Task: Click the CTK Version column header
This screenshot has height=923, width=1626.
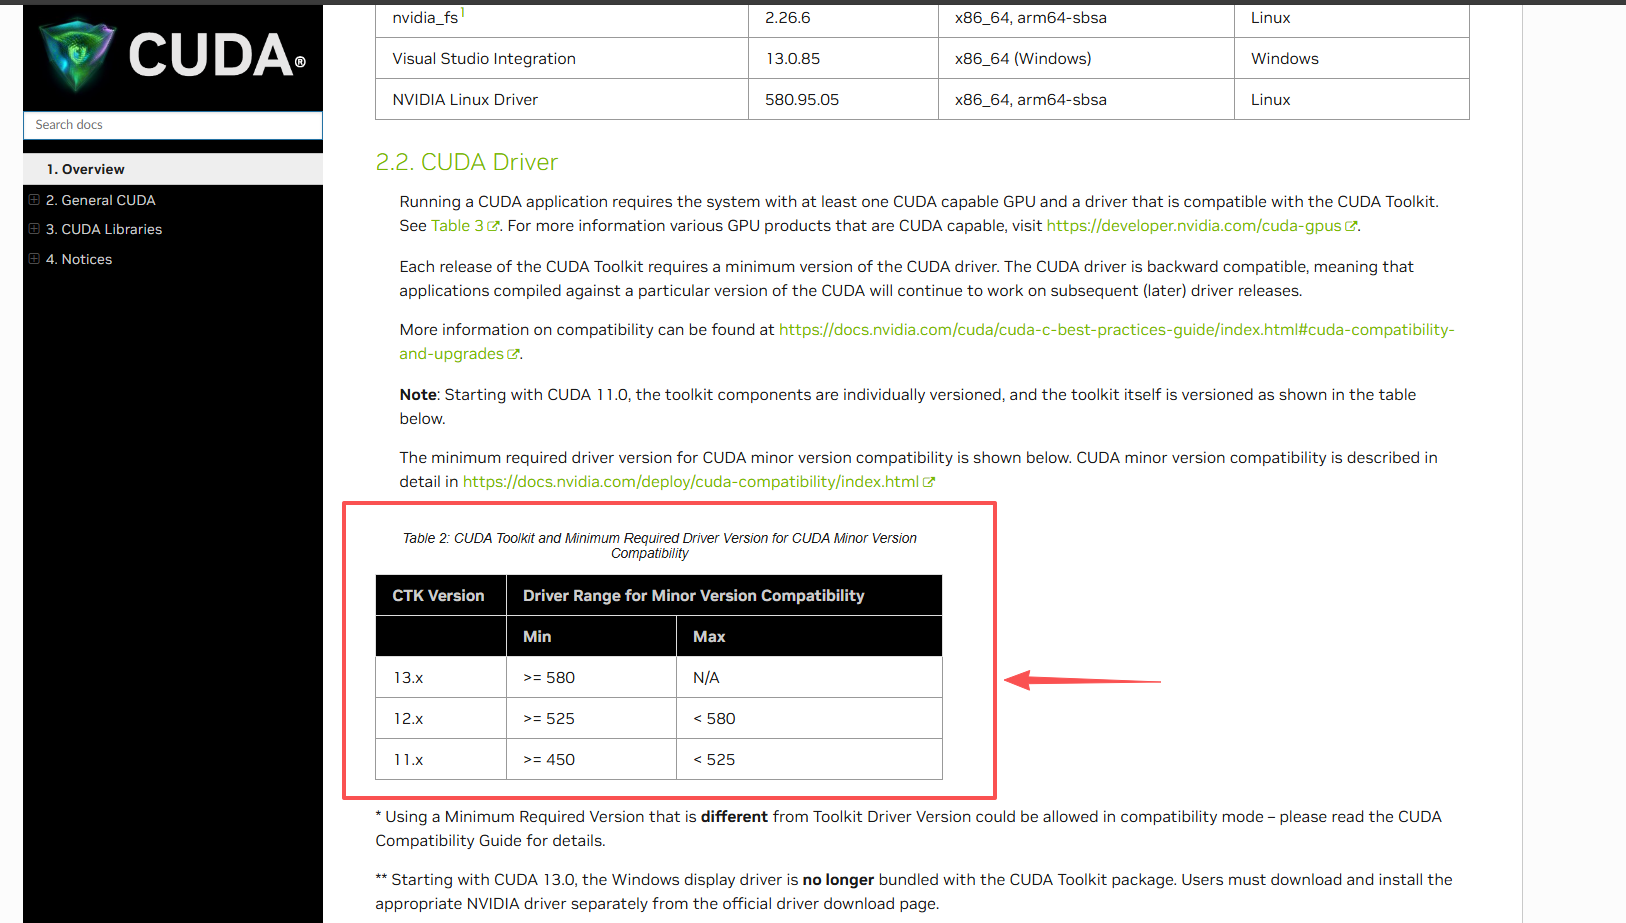Action: click(438, 596)
